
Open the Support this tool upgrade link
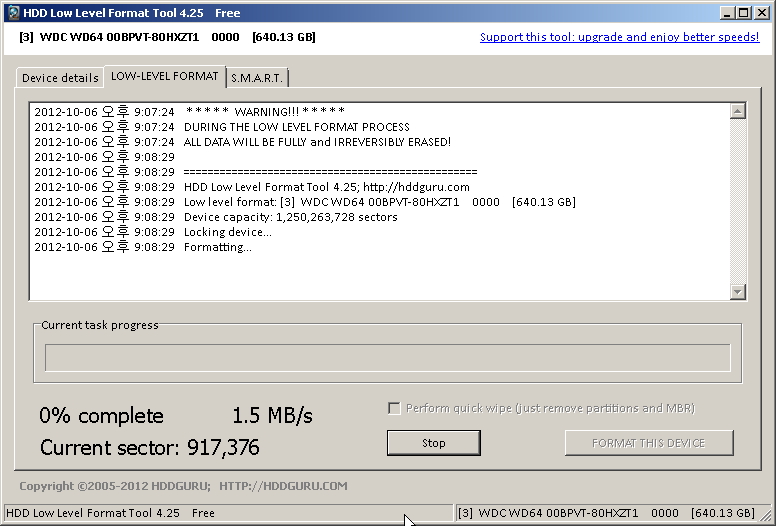619,37
